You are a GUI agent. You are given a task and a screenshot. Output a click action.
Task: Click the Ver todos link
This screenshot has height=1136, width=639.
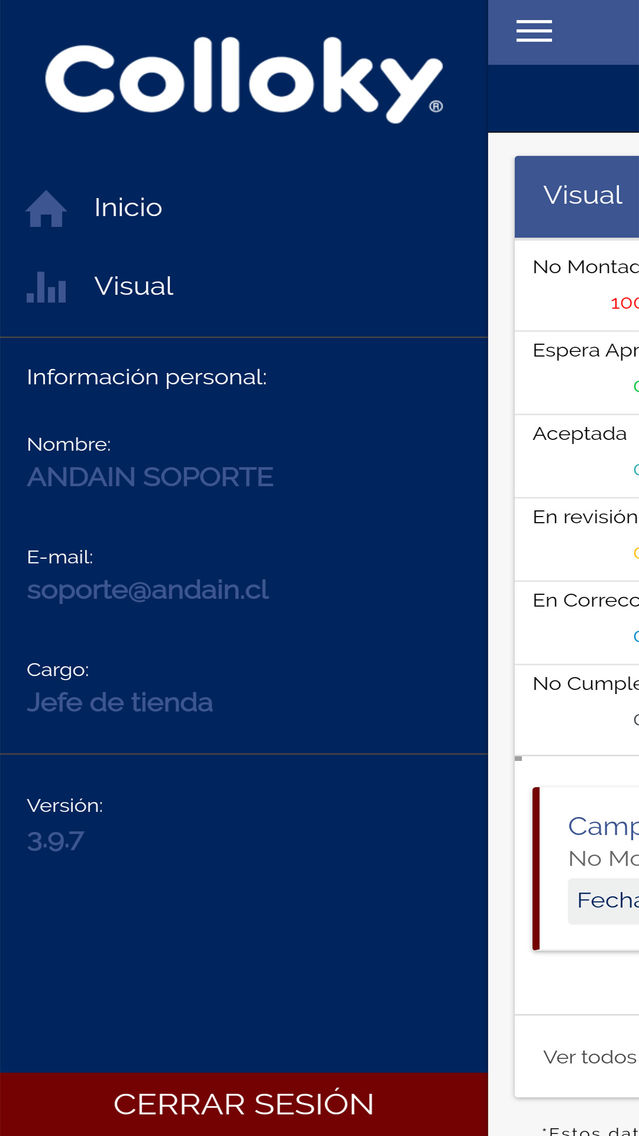point(590,1057)
